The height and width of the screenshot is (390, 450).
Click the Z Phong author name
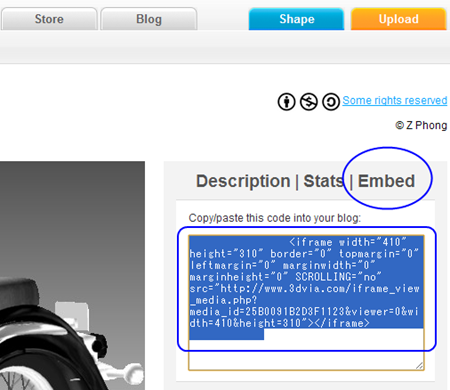tap(426, 125)
